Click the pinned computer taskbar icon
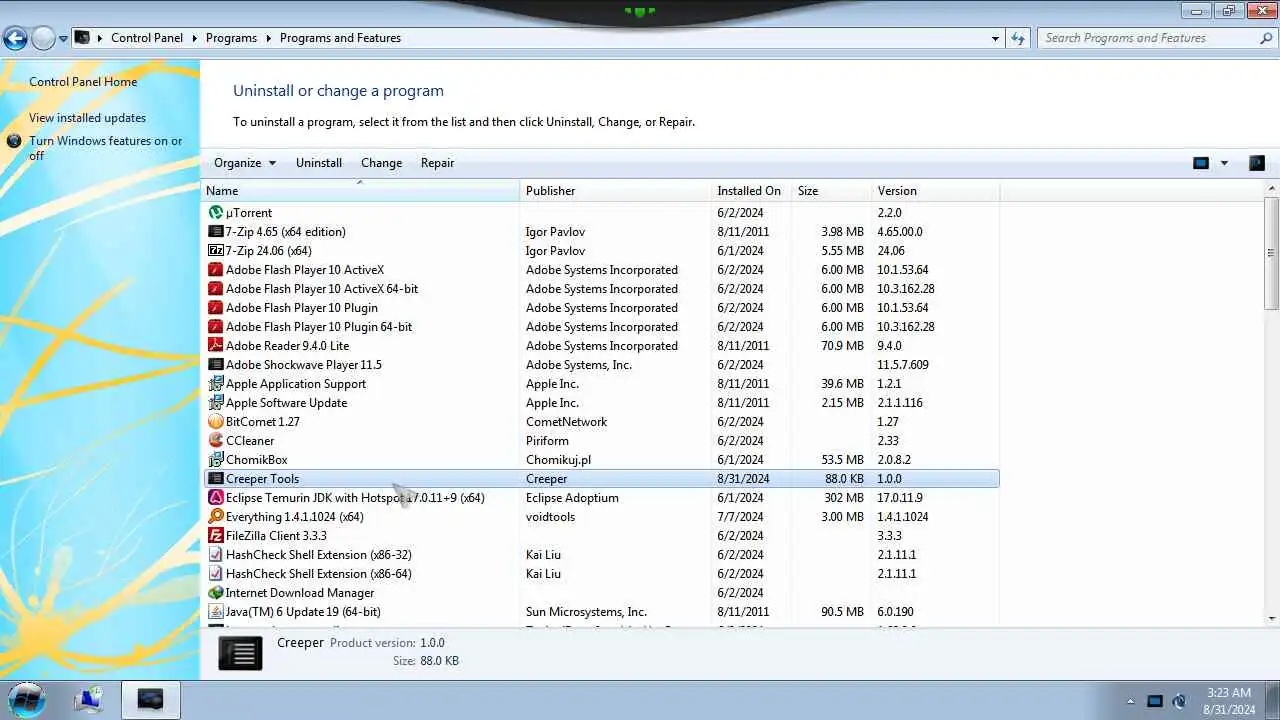1280x720 pixels. pos(89,699)
